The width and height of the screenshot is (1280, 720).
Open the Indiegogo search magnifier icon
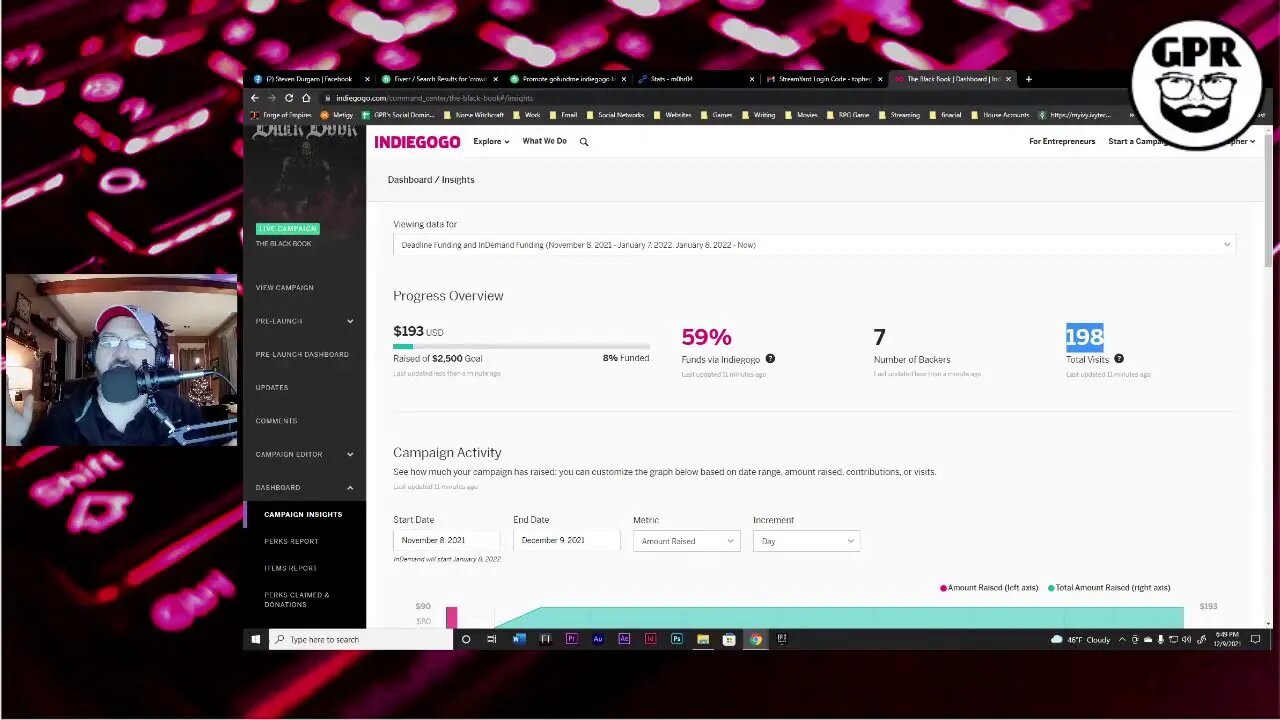pyautogui.click(x=584, y=142)
